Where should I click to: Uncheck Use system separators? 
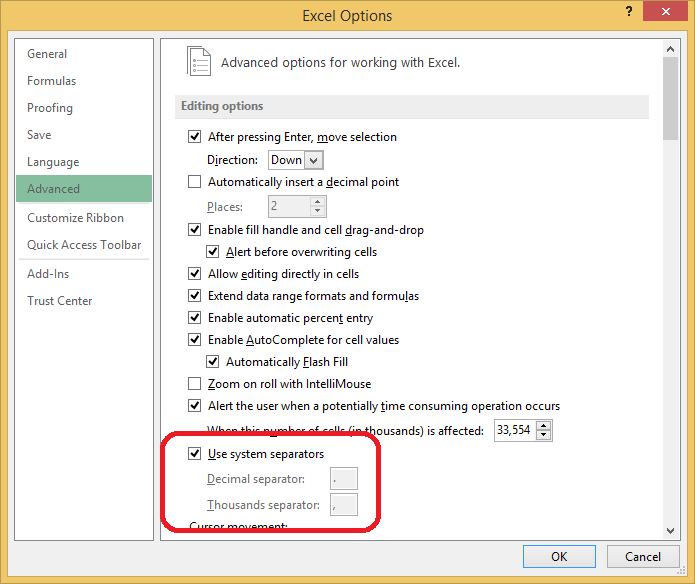click(x=195, y=454)
